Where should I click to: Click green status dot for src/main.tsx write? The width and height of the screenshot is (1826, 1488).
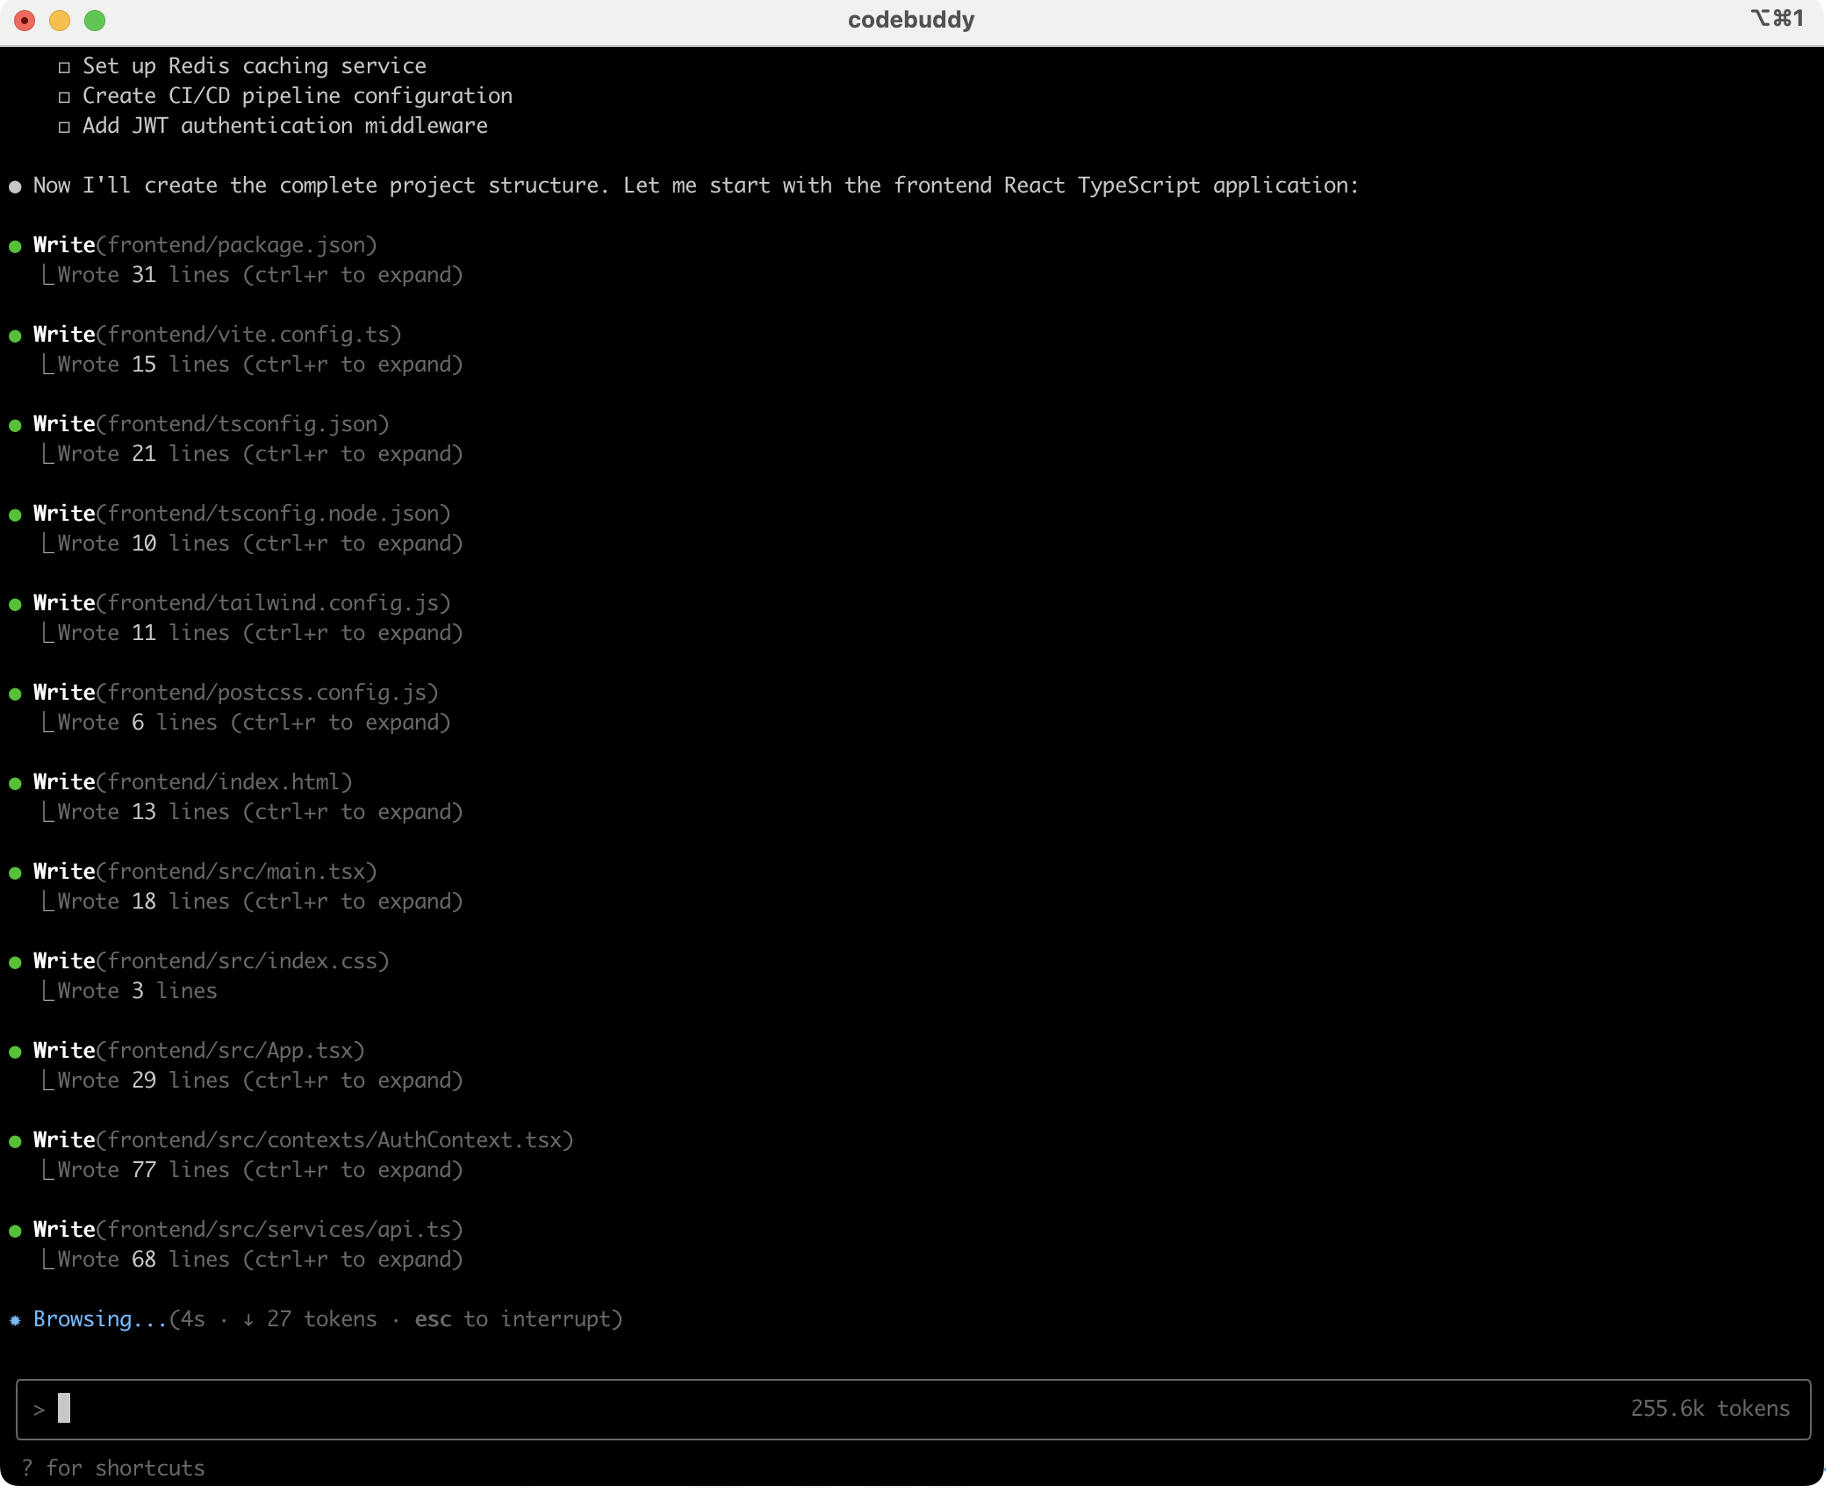(x=15, y=873)
